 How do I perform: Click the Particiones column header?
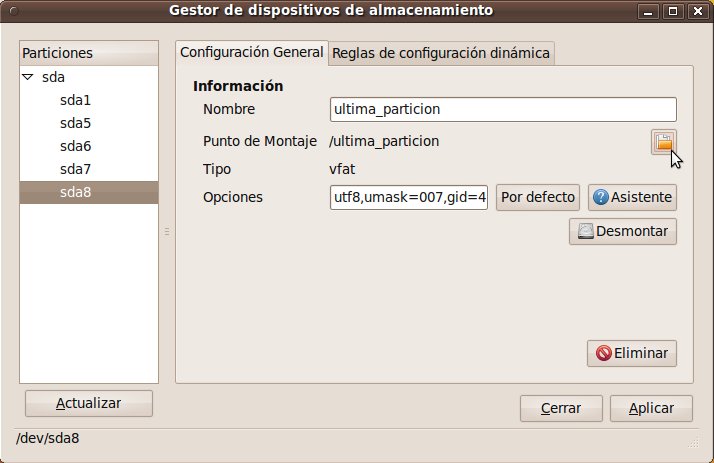[89, 53]
